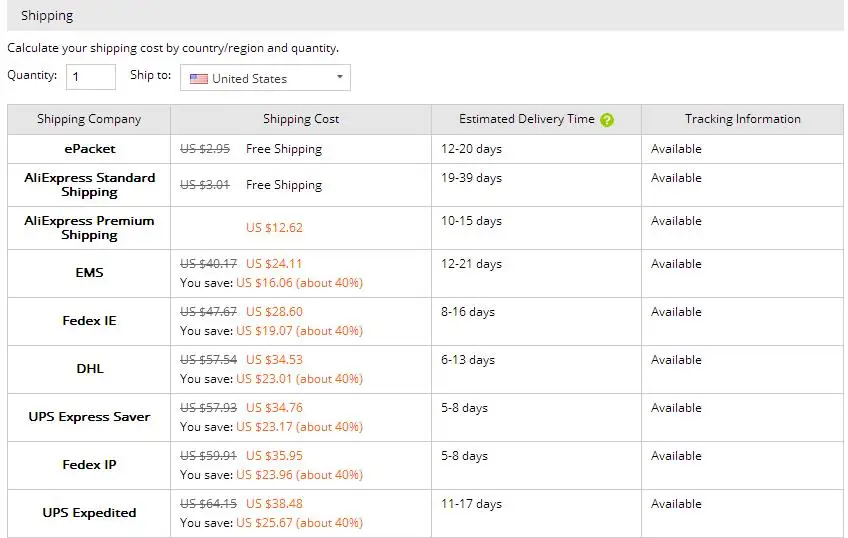Image resolution: width=848 pixels, height=538 pixels.
Task: Click Free Shipping in AliExpress Standard row
Action: 283,185
